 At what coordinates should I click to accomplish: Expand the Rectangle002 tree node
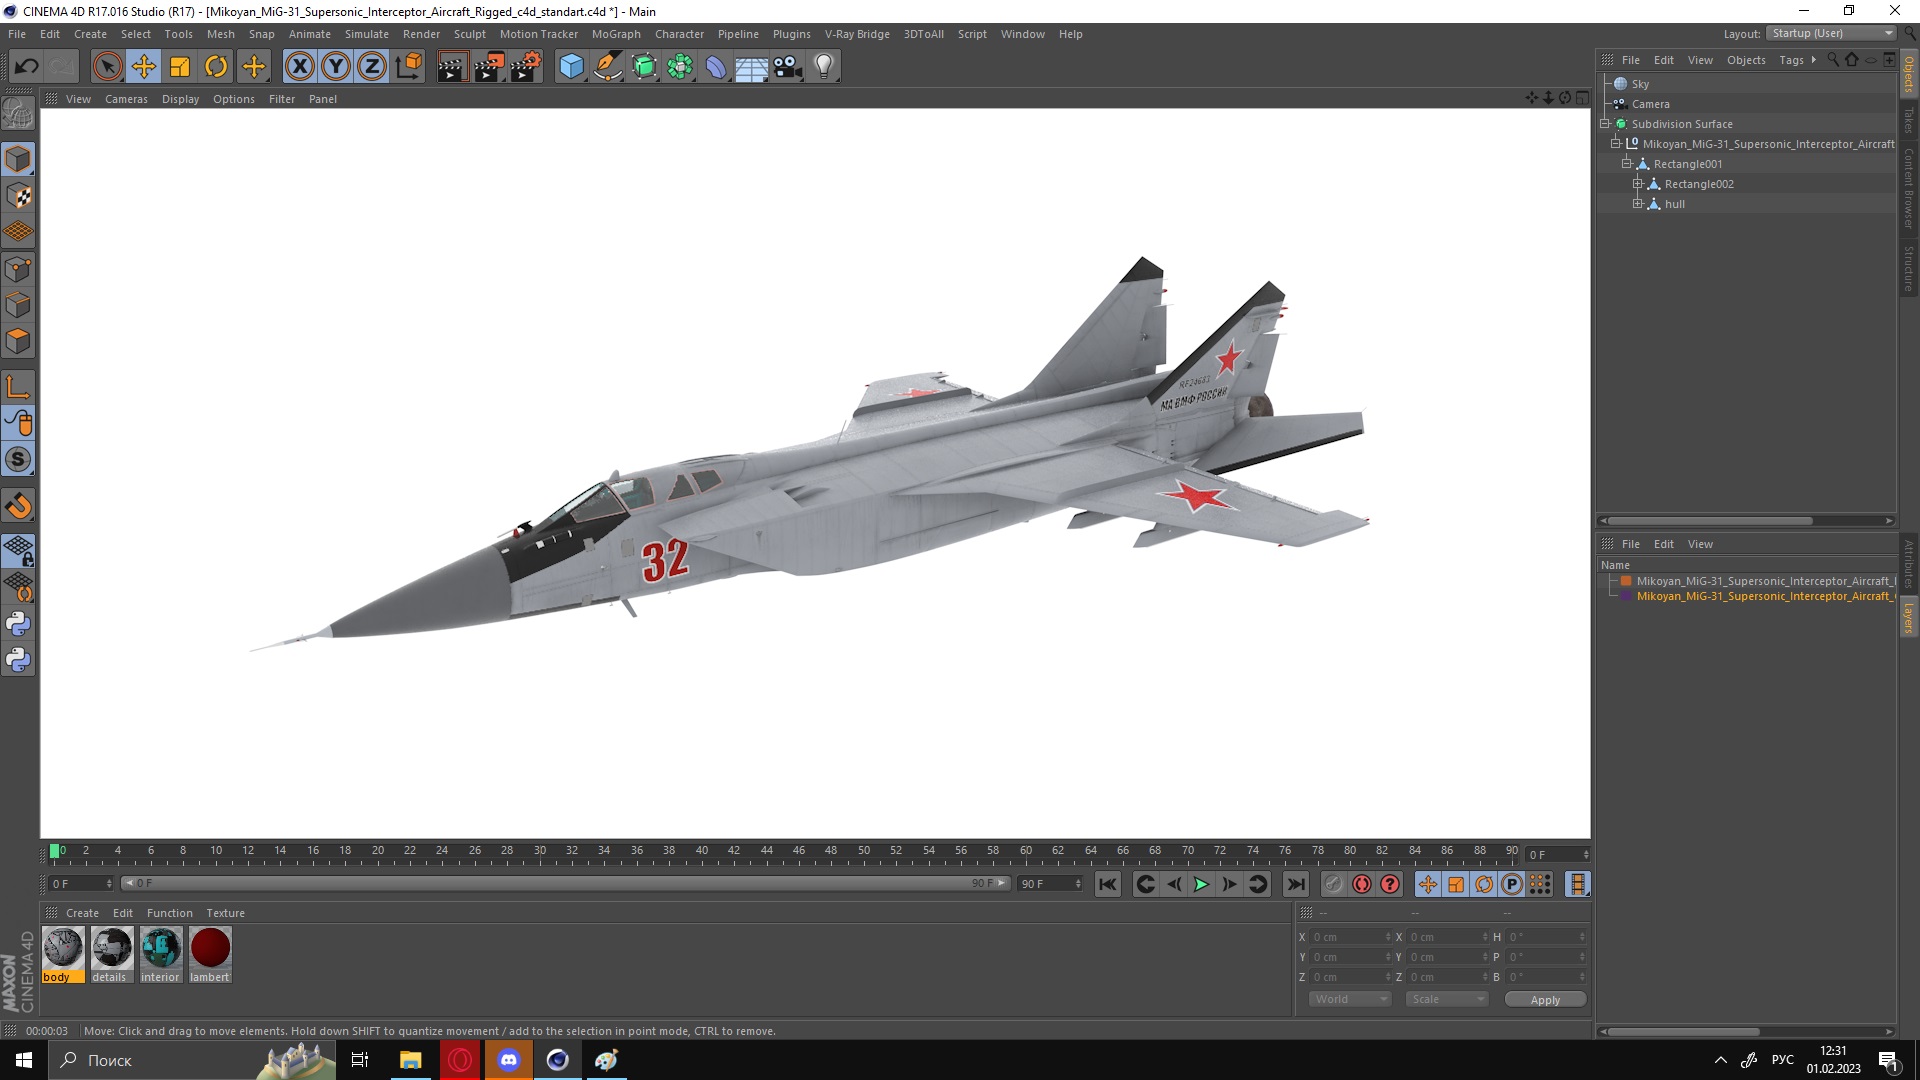(x=1637, y=184)
